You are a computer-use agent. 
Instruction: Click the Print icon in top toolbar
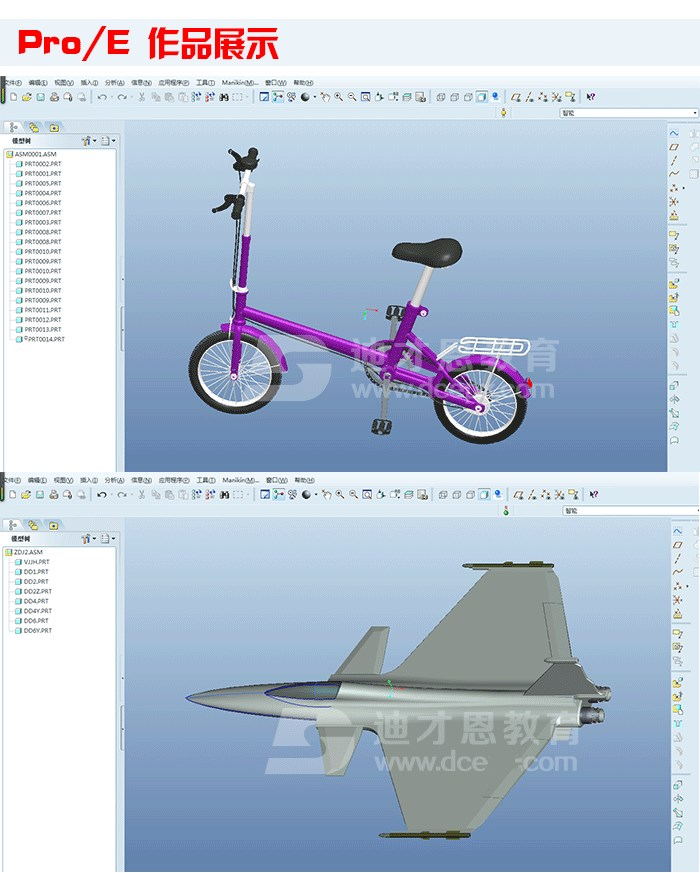point(54,97)
